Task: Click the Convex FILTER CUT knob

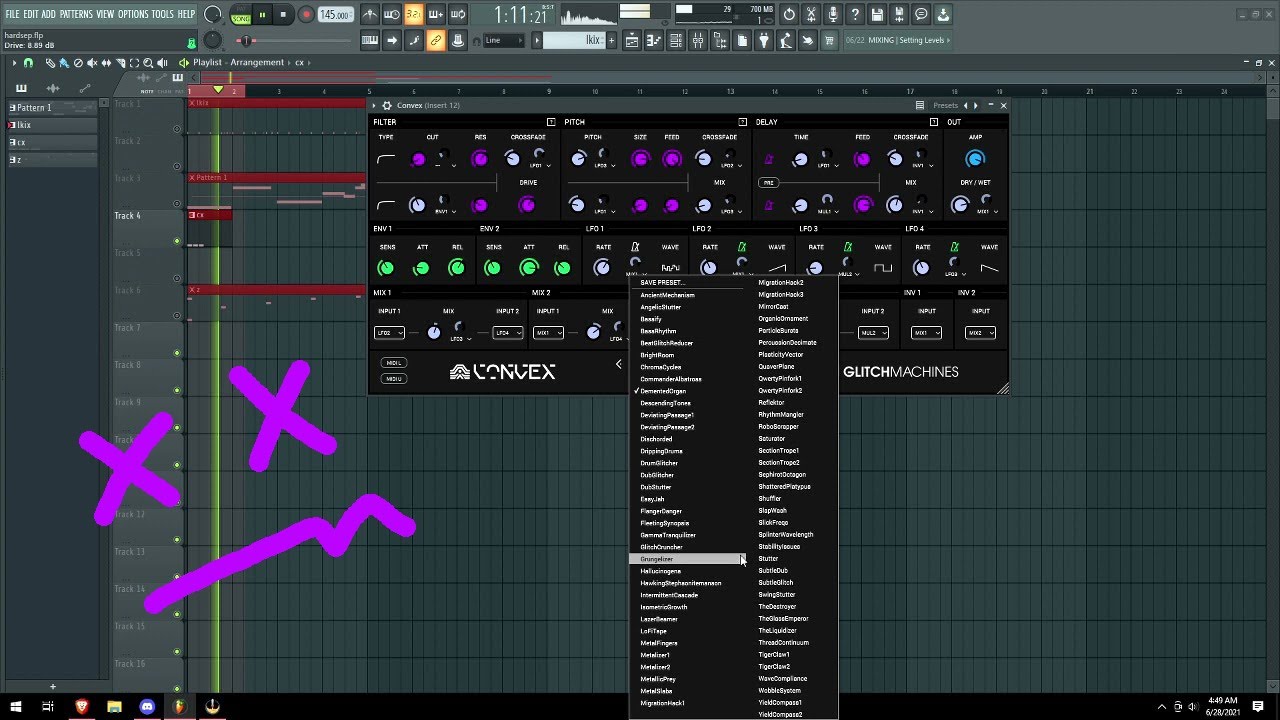Action: pyautogui.click(x=418, y=159)
